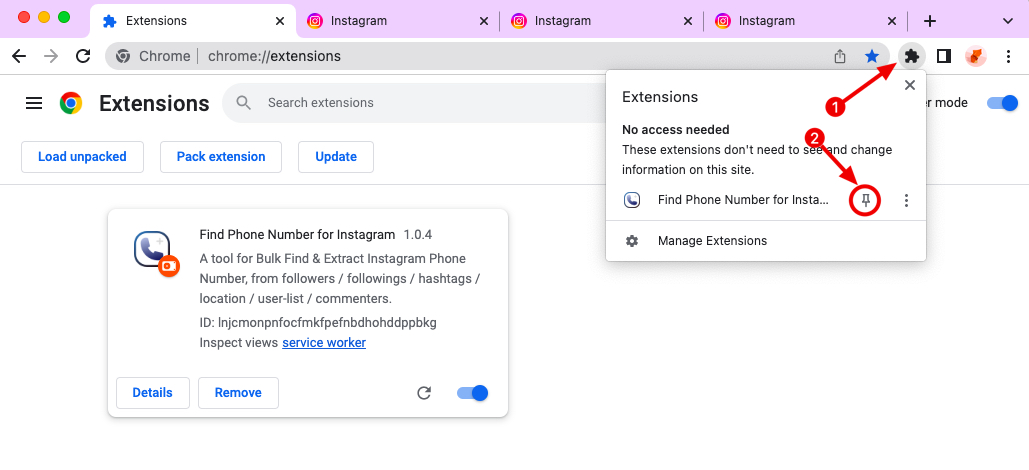Select Manage Extensions menu entry
The image size is (1029, 470).
coord(712,241)
